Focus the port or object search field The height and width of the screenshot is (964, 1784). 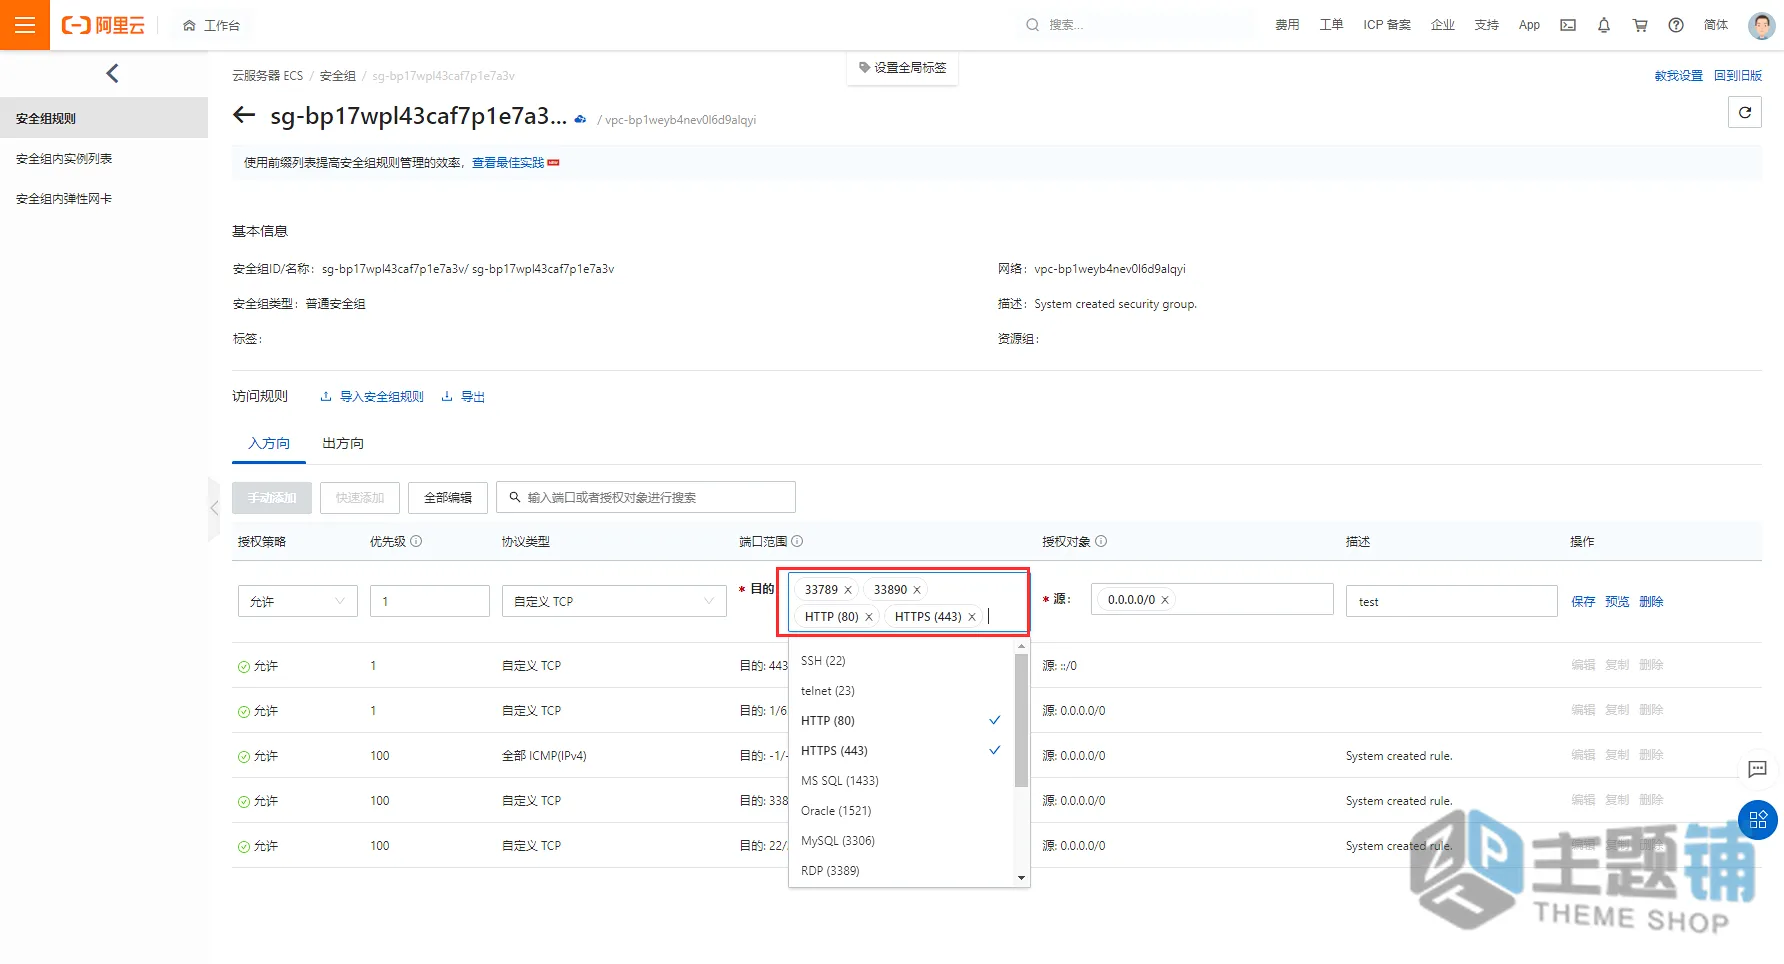tap(646, 497)
